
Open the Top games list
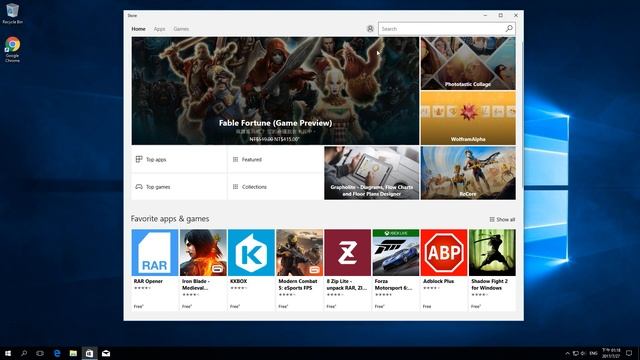click(x=179, y=187)
